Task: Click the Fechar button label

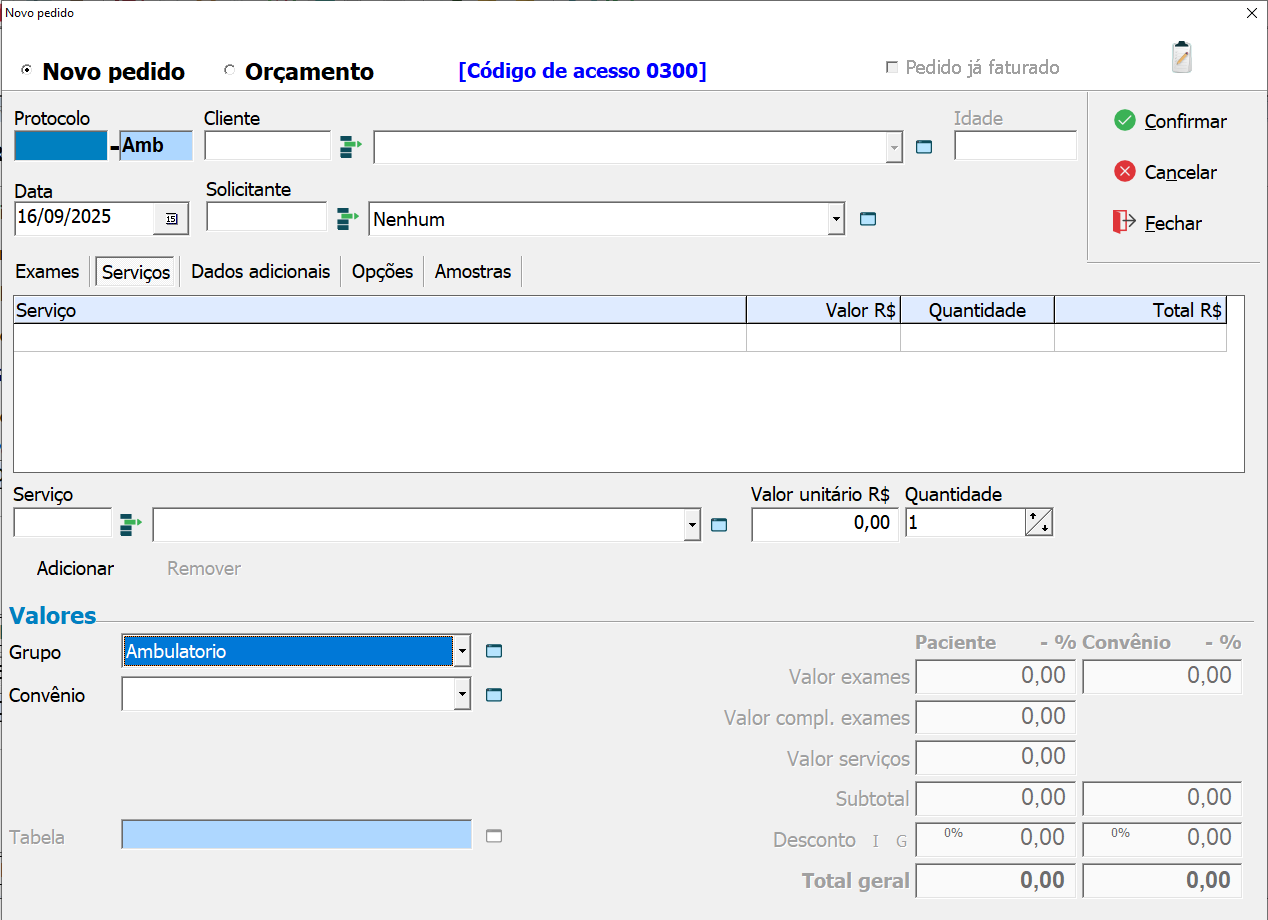Action: tap(1173, 223)
